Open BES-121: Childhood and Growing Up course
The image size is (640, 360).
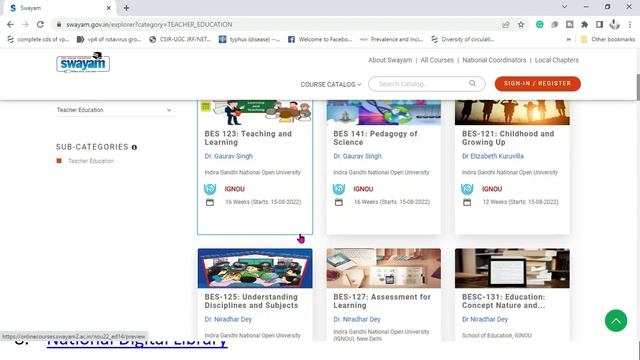click(508, 138)
